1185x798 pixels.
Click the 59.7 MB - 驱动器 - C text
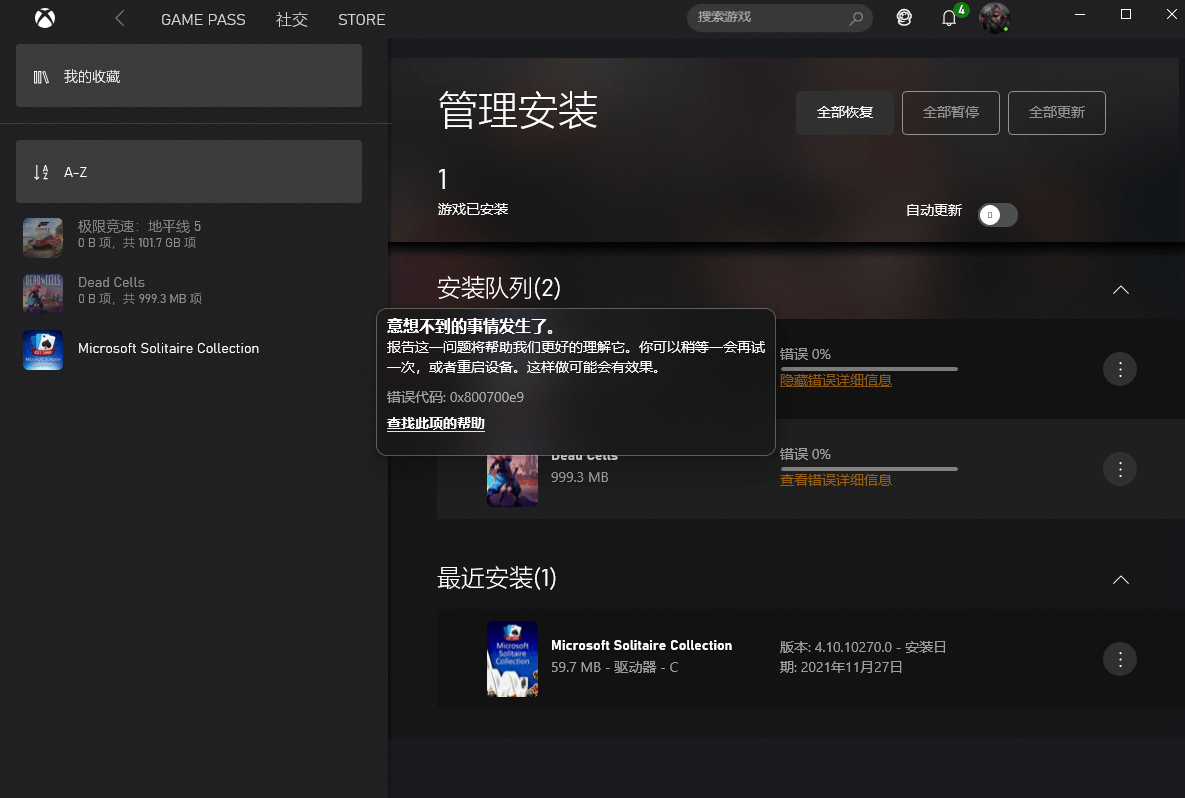coord(614,667)
